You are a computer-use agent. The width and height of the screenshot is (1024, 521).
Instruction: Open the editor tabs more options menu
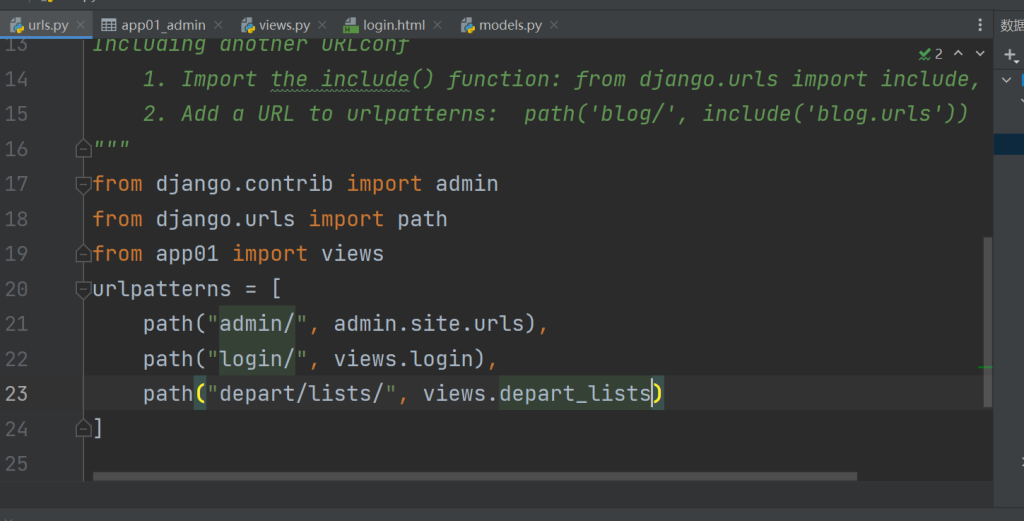click(x=980, y=25)
